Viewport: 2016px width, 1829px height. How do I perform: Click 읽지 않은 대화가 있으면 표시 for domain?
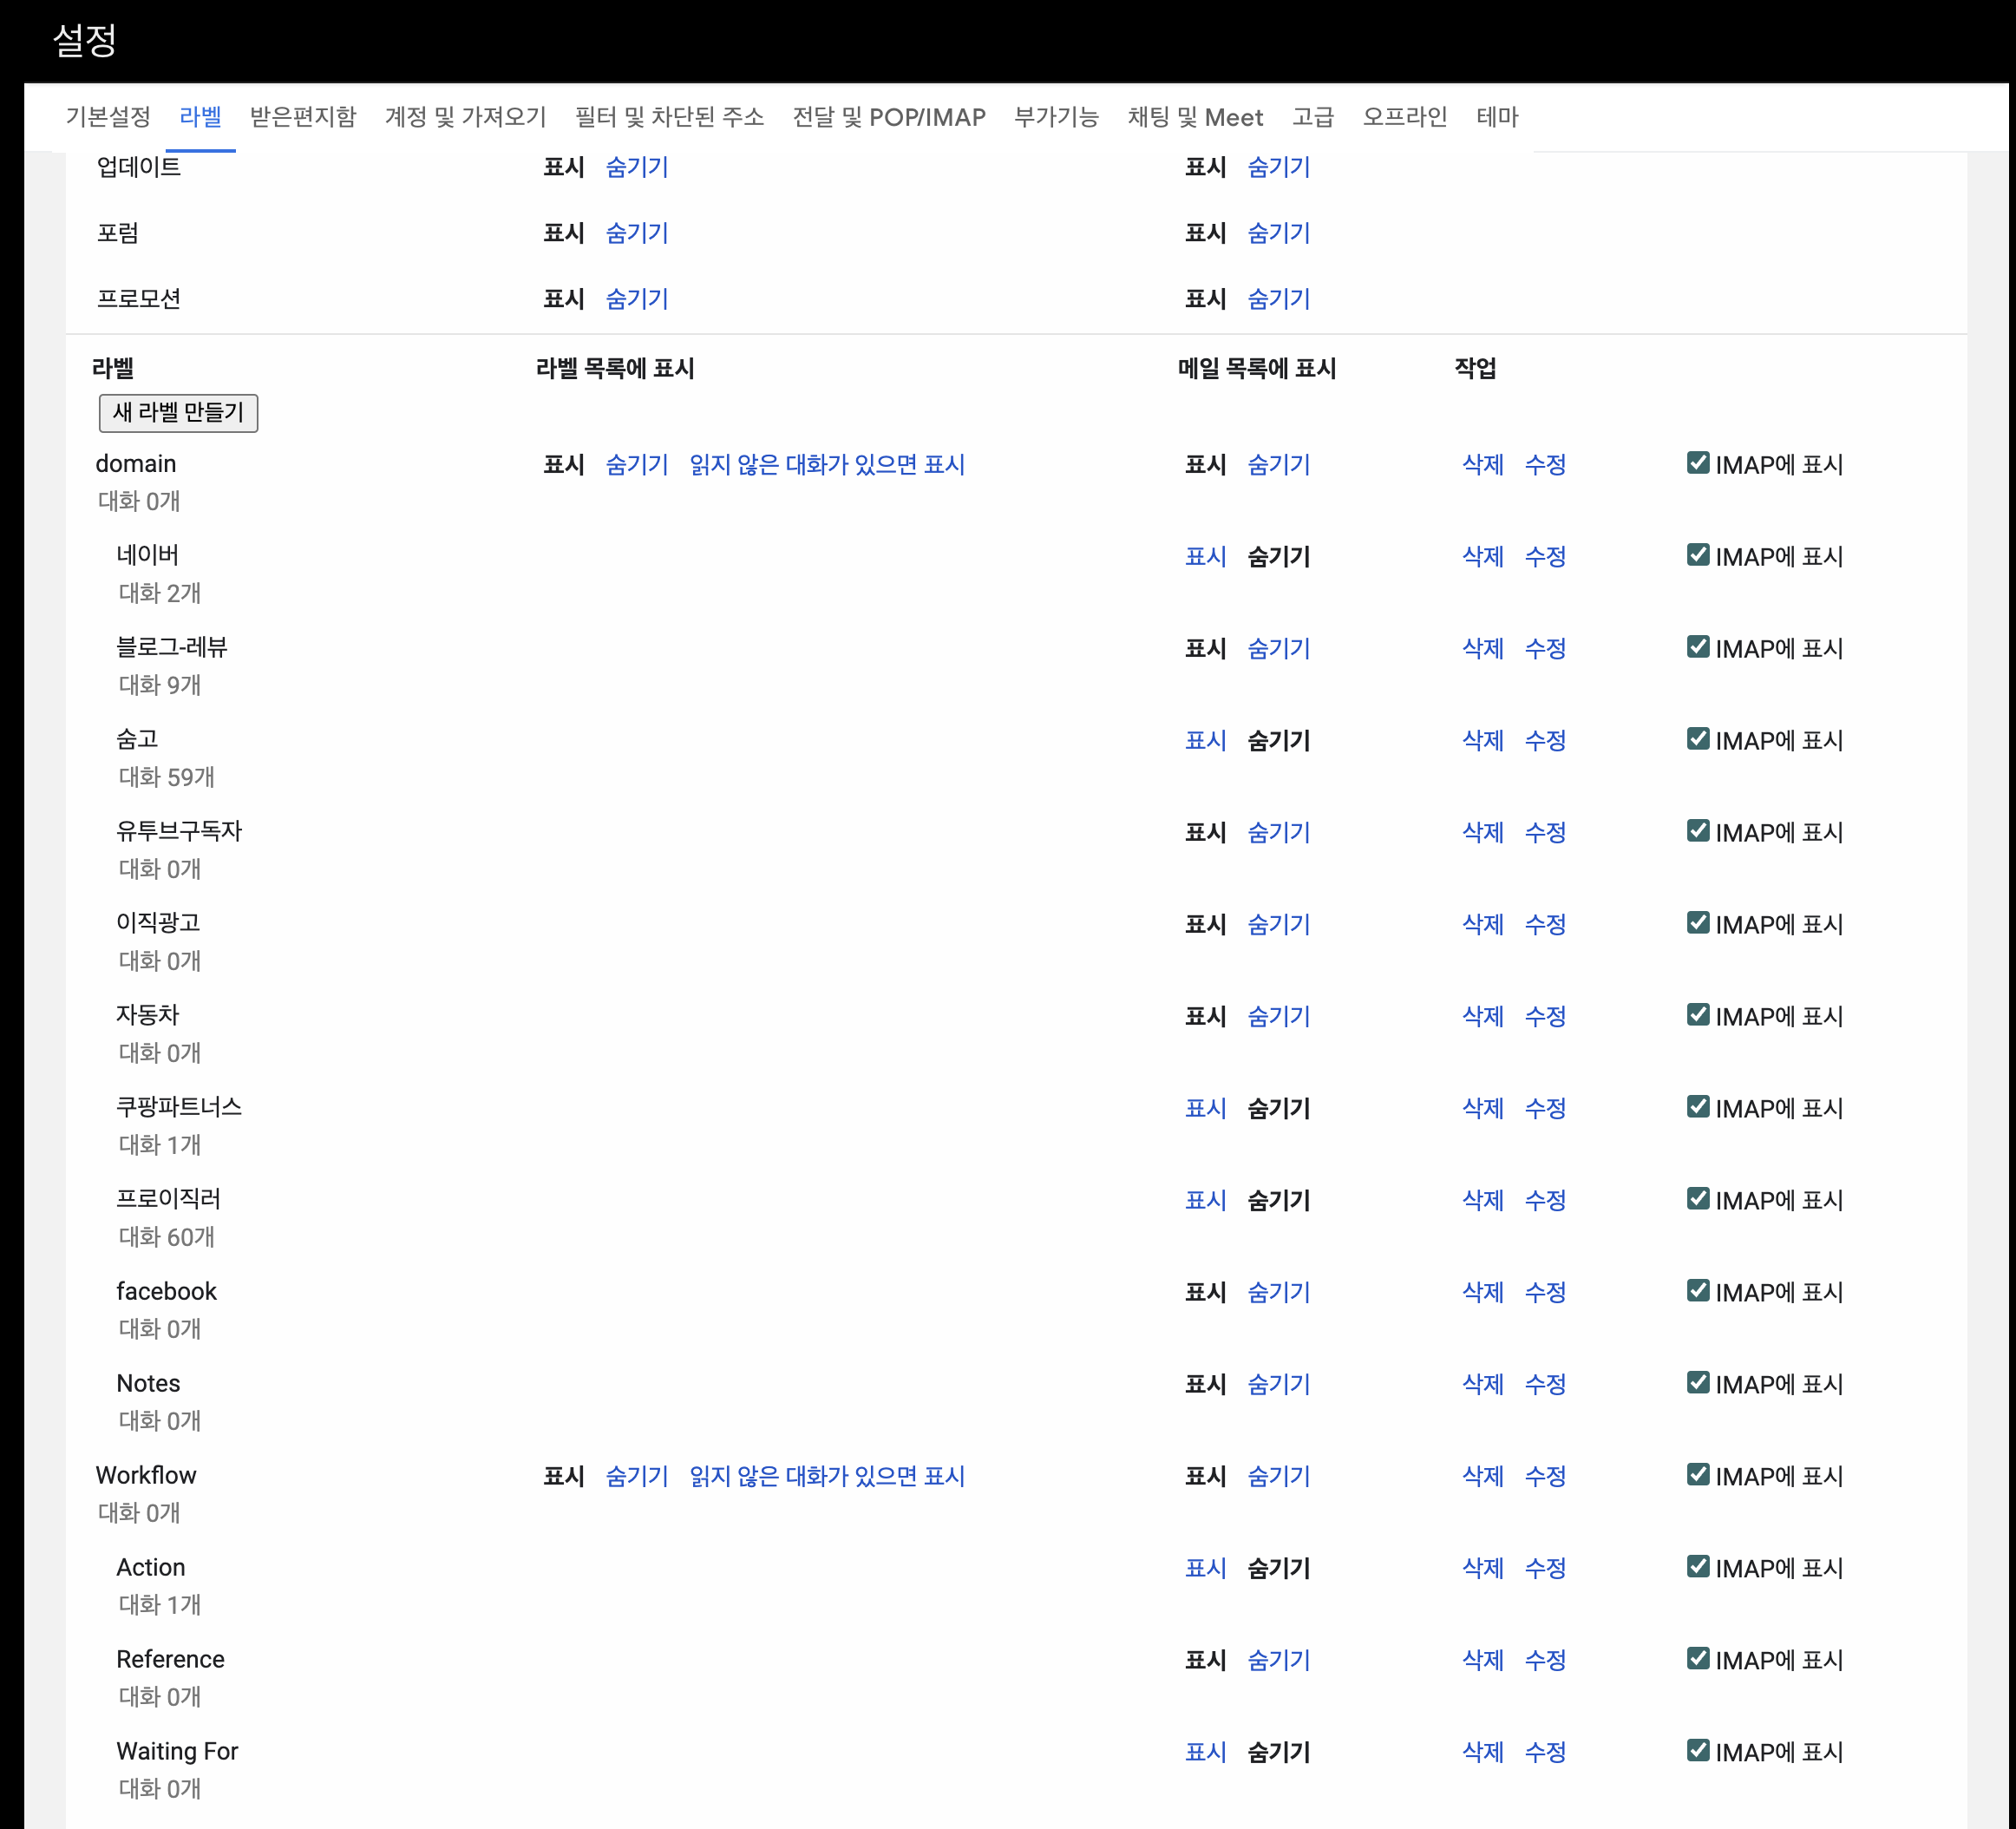point(826,464)
